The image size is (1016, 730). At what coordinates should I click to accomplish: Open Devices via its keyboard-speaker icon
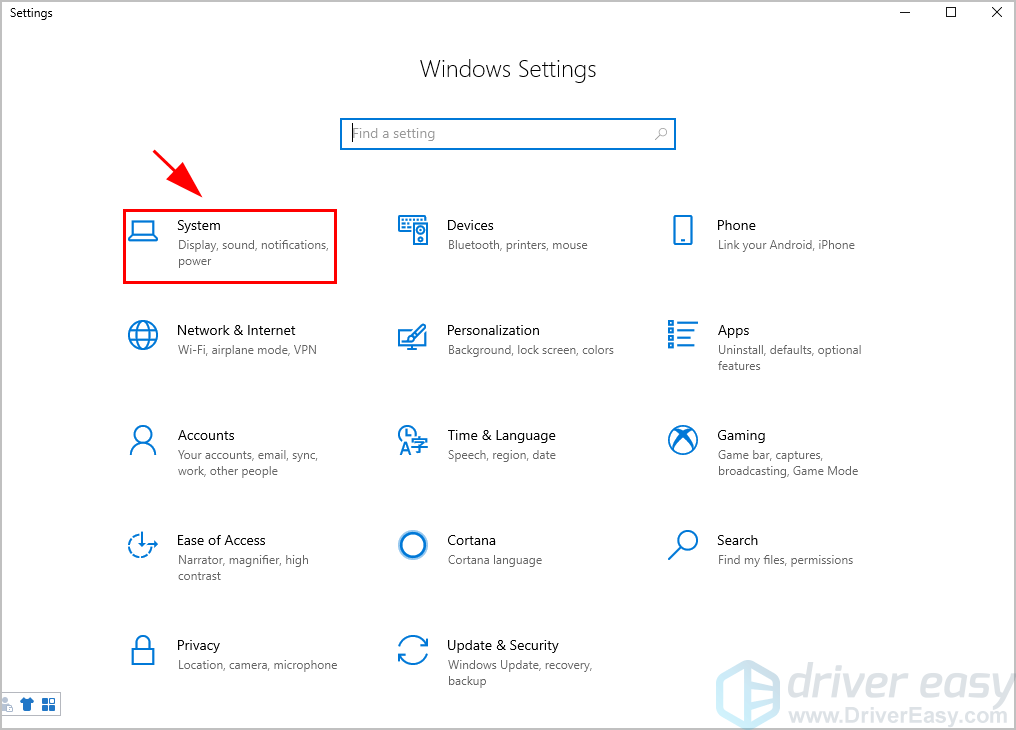413,231
